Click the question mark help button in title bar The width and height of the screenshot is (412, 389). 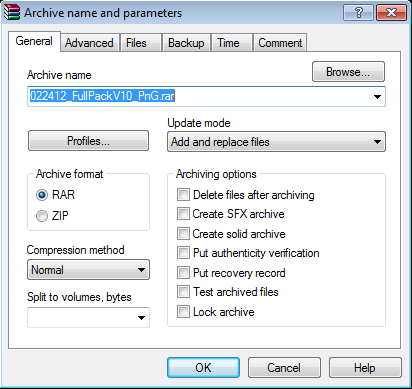tap(358, 13)
